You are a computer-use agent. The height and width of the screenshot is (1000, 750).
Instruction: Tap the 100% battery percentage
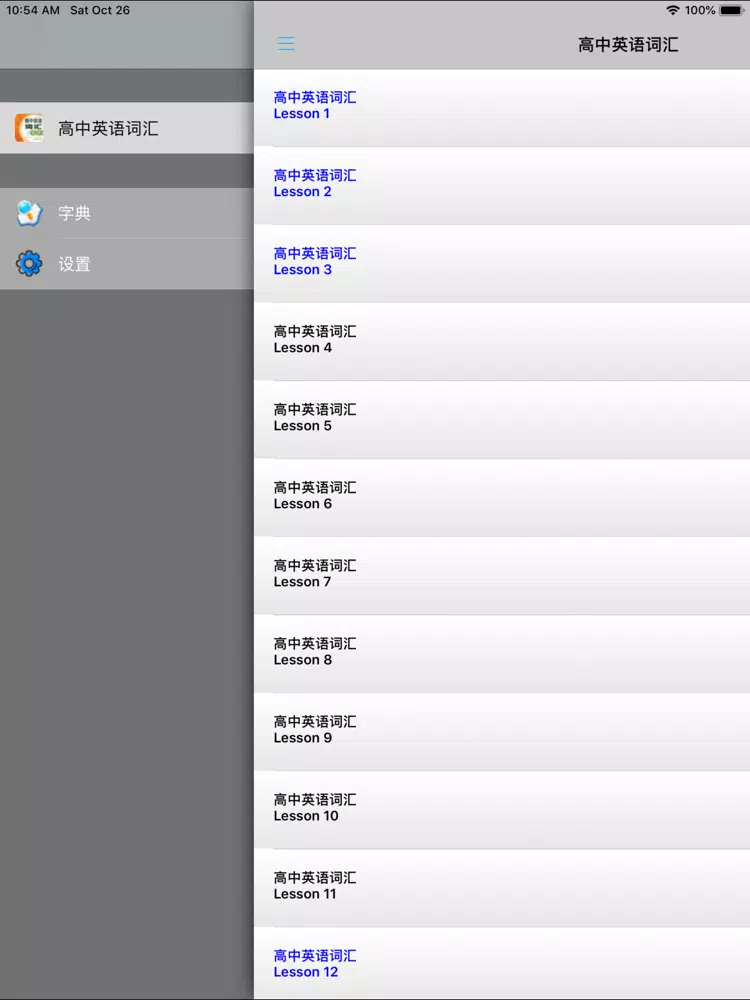tap(700, 10)
